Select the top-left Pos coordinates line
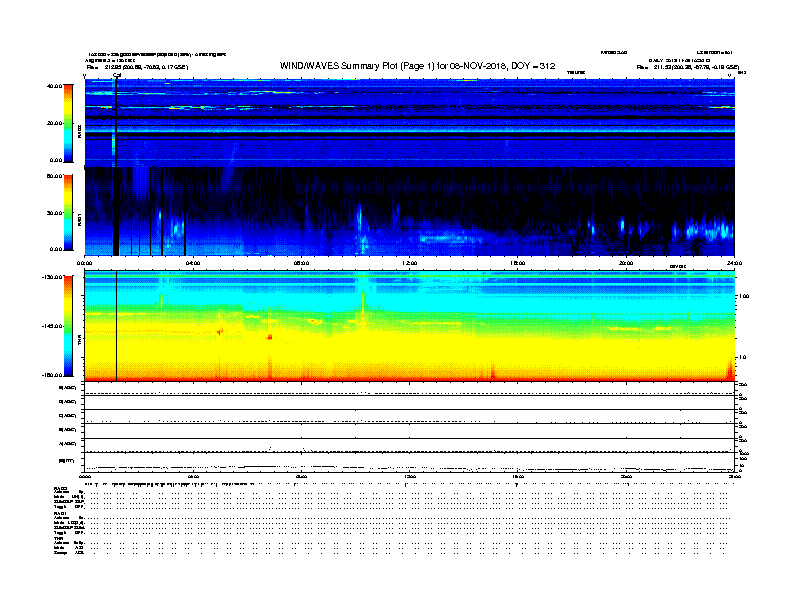 click(x=137, y=67)
